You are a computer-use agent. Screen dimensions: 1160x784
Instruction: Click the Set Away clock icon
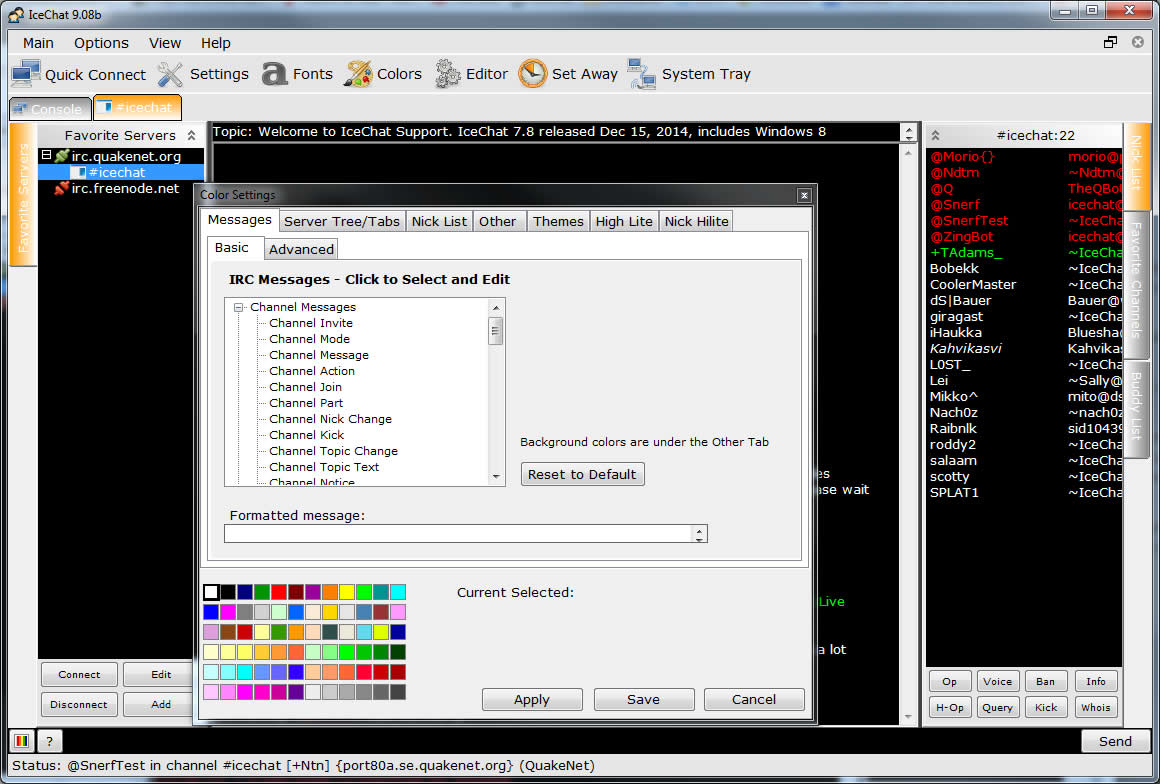533,74
